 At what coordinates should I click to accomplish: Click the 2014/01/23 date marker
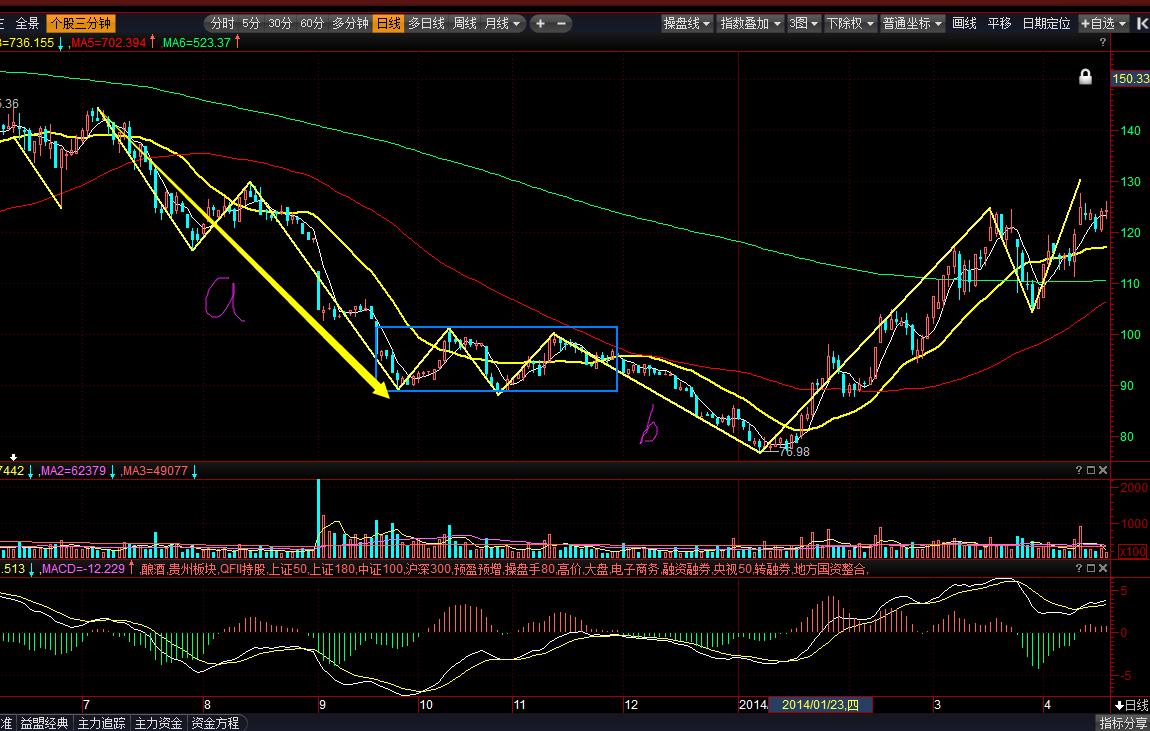820,705
